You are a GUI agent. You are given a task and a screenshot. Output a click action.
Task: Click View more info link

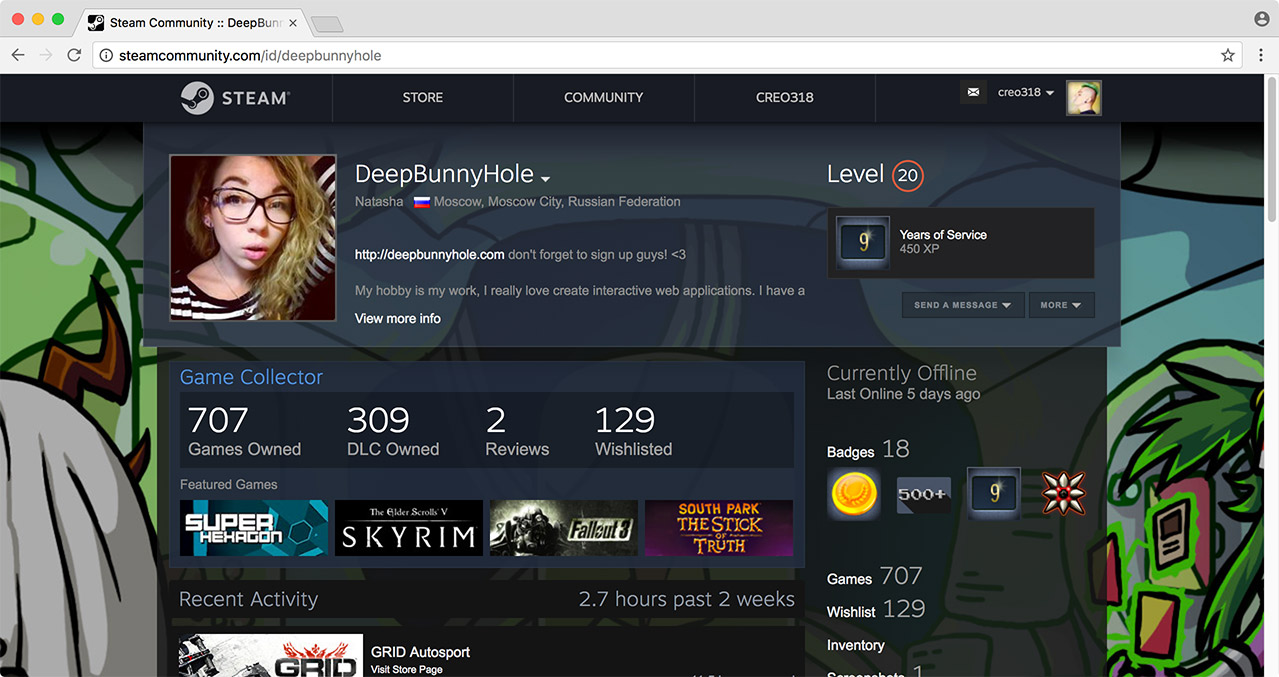pyautogui.click(x=398, y=318)
